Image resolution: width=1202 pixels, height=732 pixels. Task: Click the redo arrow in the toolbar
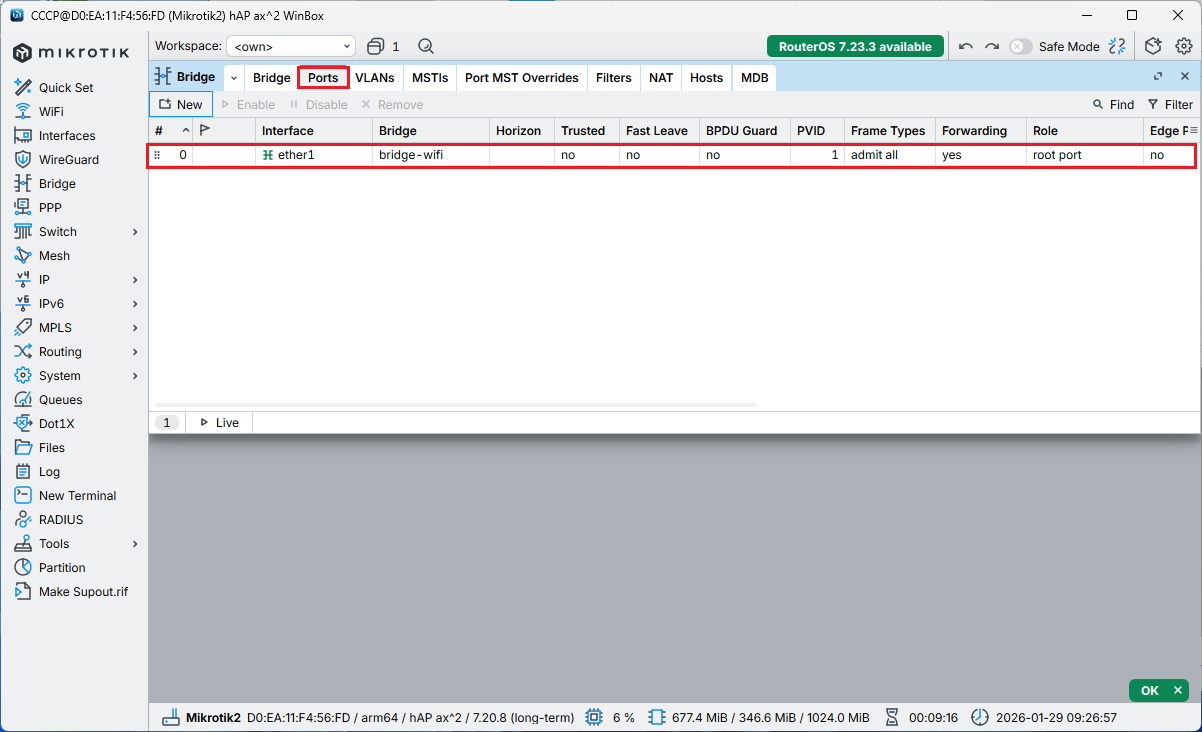click(992, 46)
